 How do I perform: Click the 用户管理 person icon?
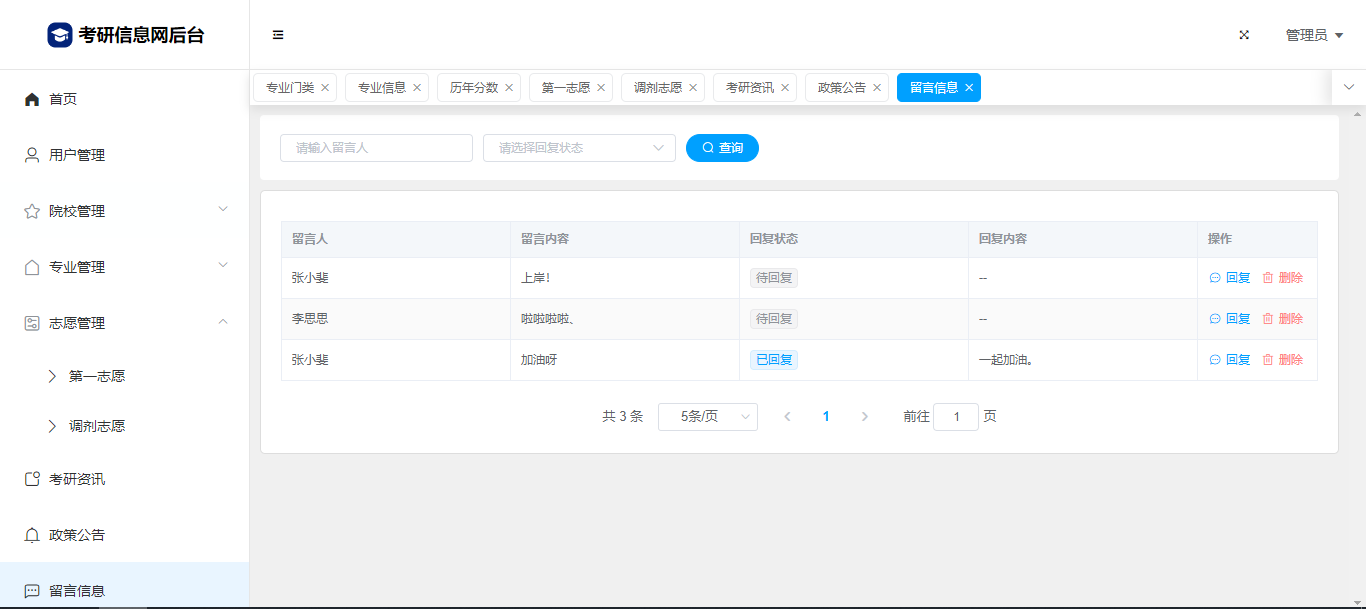[x=32, y=155]
